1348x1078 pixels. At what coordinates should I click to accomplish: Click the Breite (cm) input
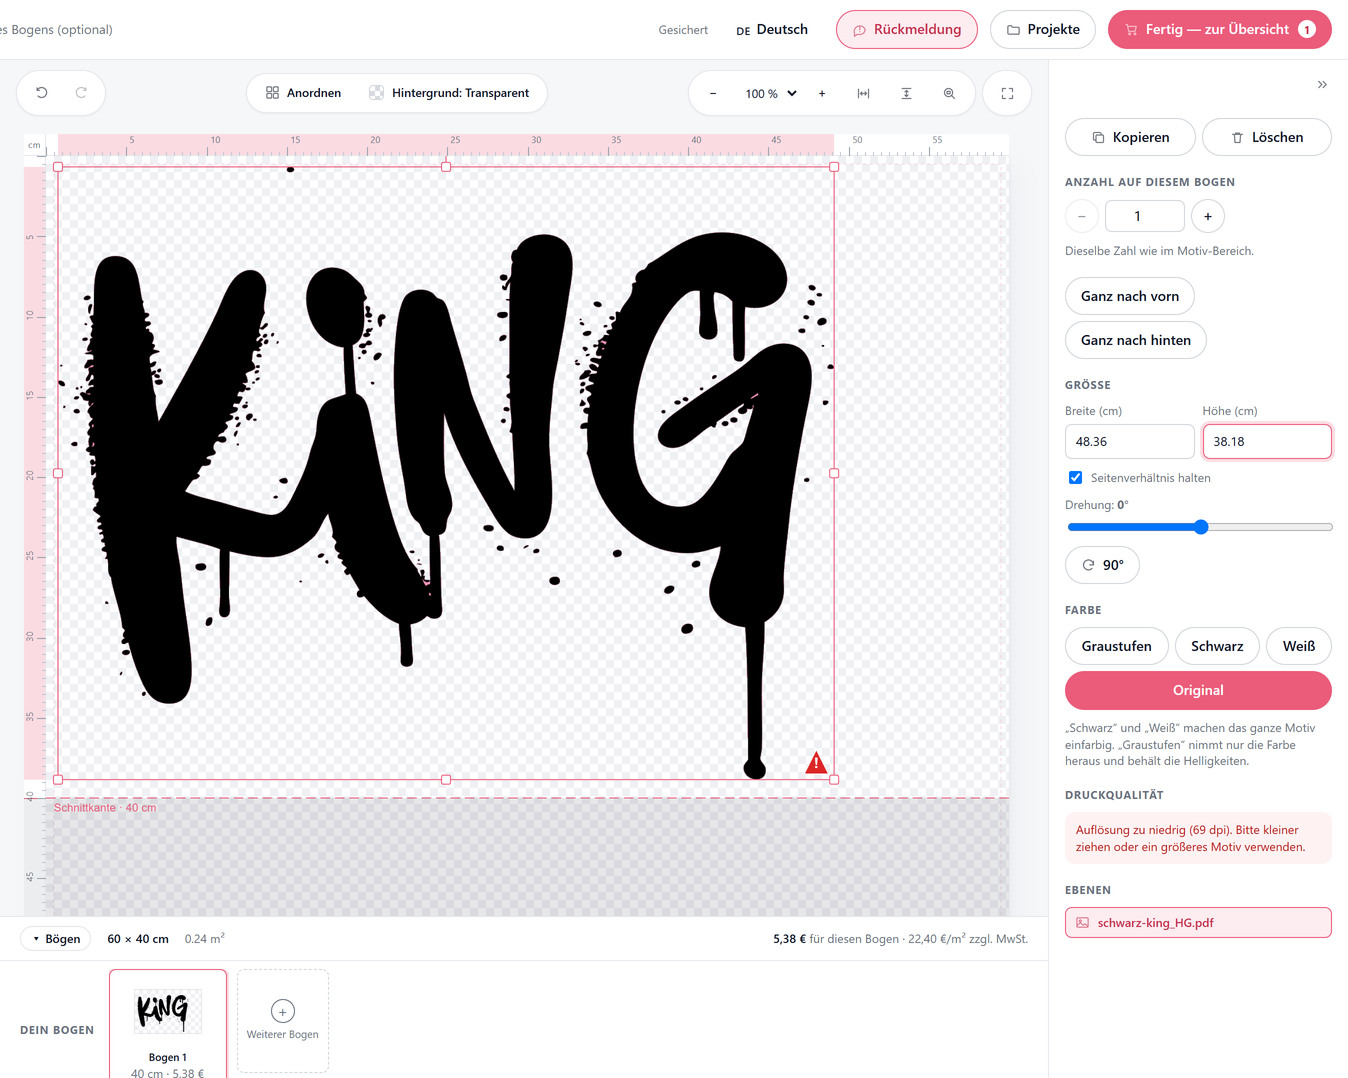pyautogui.click(x=1130, y=441)
